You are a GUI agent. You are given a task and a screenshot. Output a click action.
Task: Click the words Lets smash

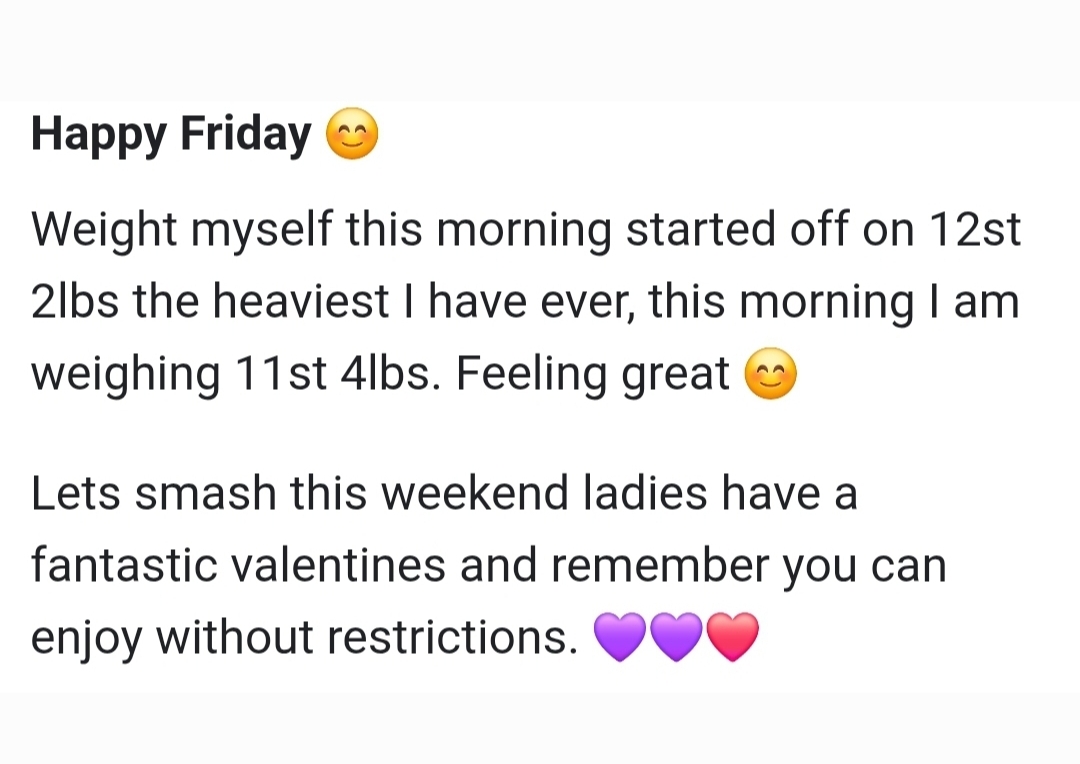(153, 494)
